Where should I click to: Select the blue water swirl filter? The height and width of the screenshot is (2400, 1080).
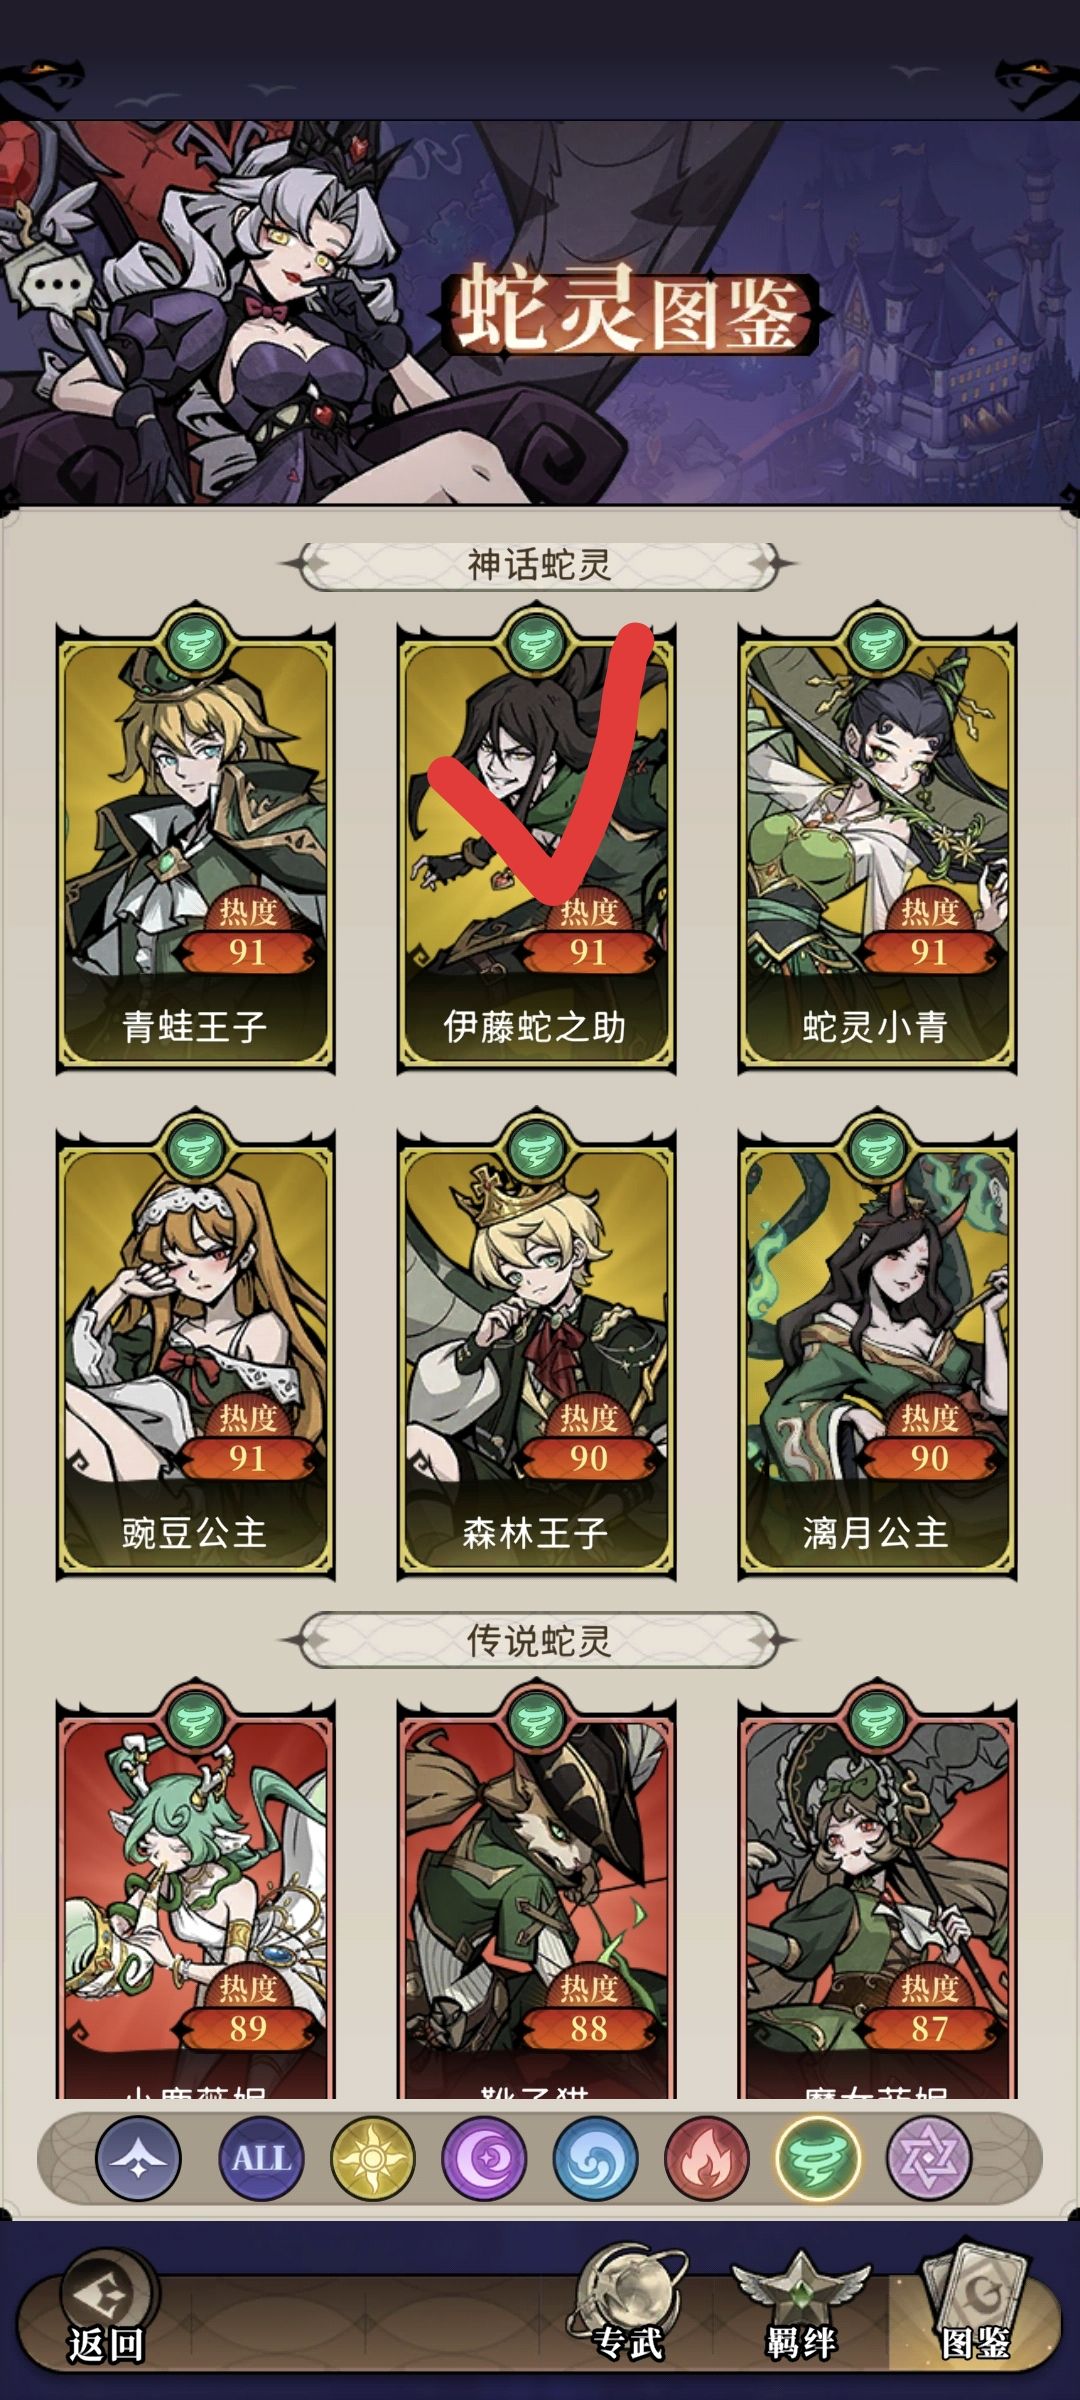pyautogui.click(x=596, y=2158)
